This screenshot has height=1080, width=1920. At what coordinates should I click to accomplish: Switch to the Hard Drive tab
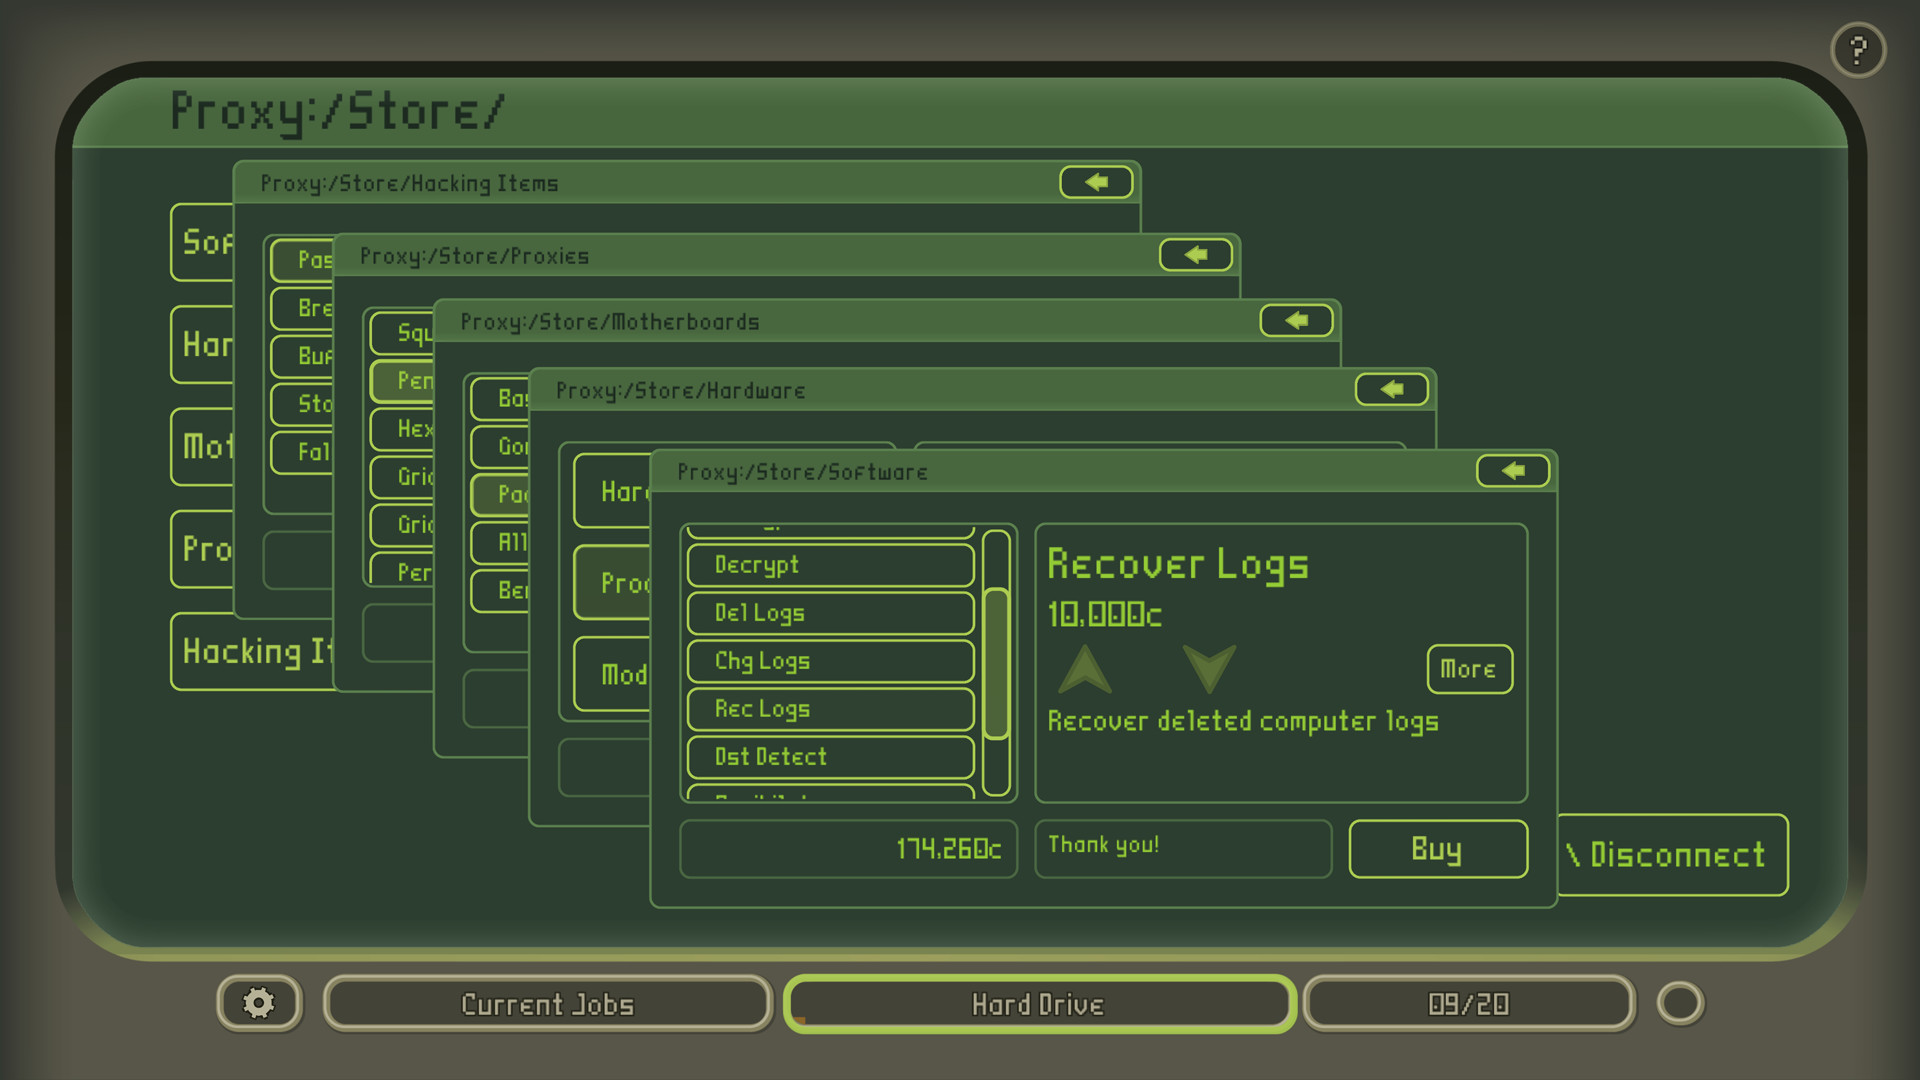coord(1038,1003)
